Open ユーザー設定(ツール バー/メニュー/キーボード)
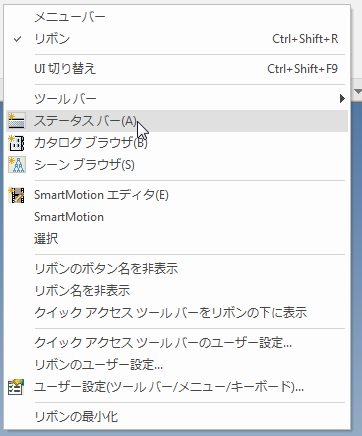 point(177,387)
